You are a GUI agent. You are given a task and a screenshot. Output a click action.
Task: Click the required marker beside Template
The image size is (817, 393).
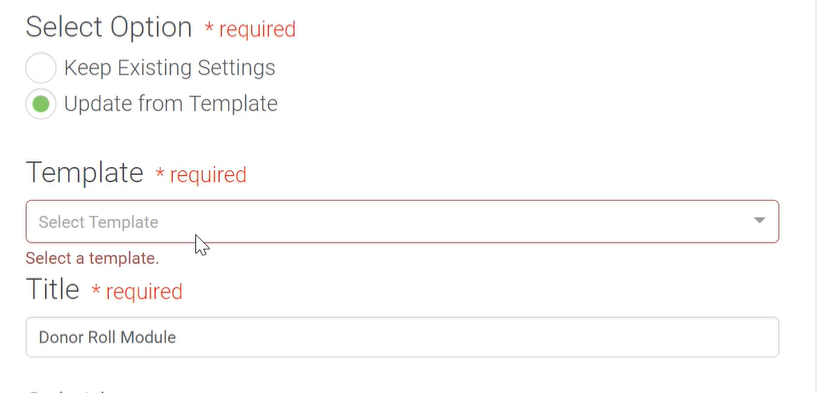201,175
